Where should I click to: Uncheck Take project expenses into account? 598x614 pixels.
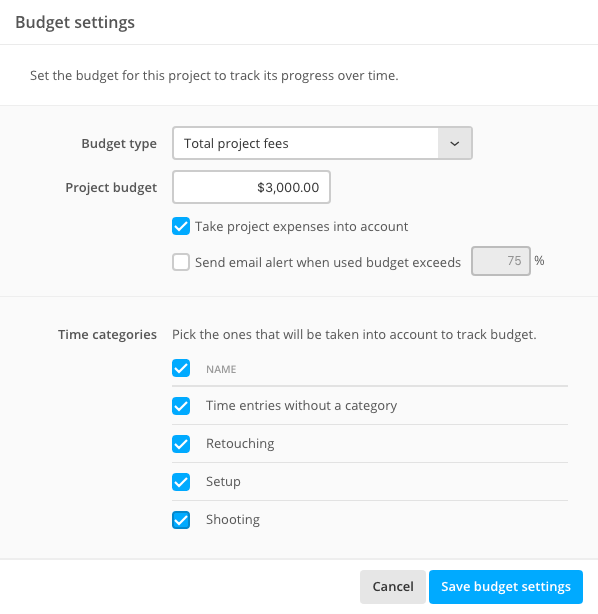(181, 226)
